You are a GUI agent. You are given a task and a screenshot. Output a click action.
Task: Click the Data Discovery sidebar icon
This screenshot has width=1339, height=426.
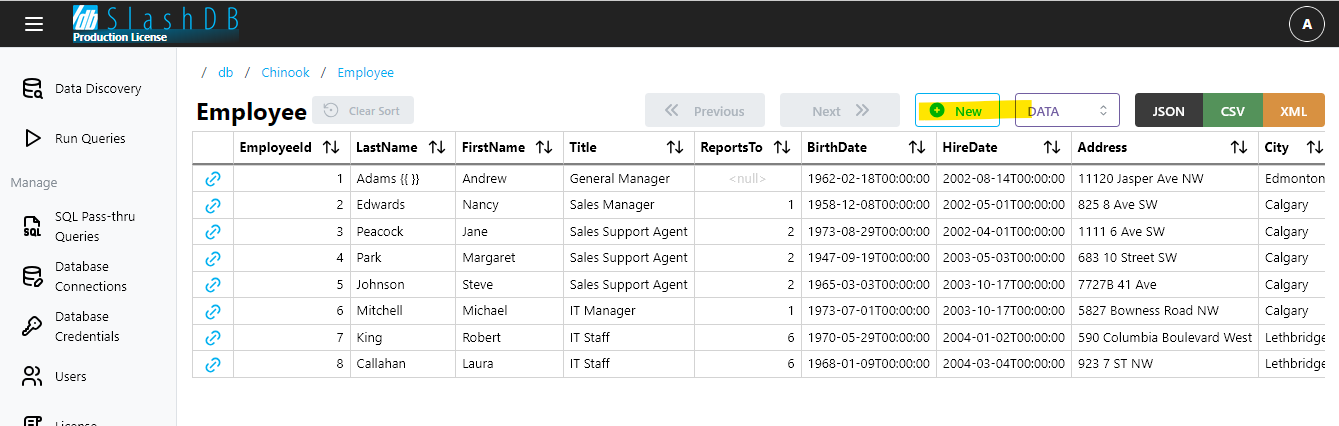coord(33,89)
